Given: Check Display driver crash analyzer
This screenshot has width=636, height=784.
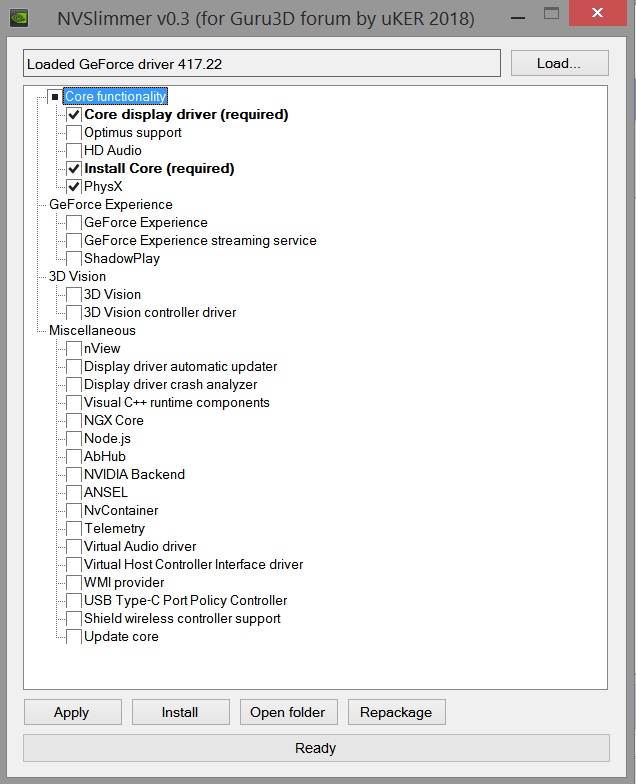Looking at the screenshot, I should pyautogui.click(x=74, y=384).
